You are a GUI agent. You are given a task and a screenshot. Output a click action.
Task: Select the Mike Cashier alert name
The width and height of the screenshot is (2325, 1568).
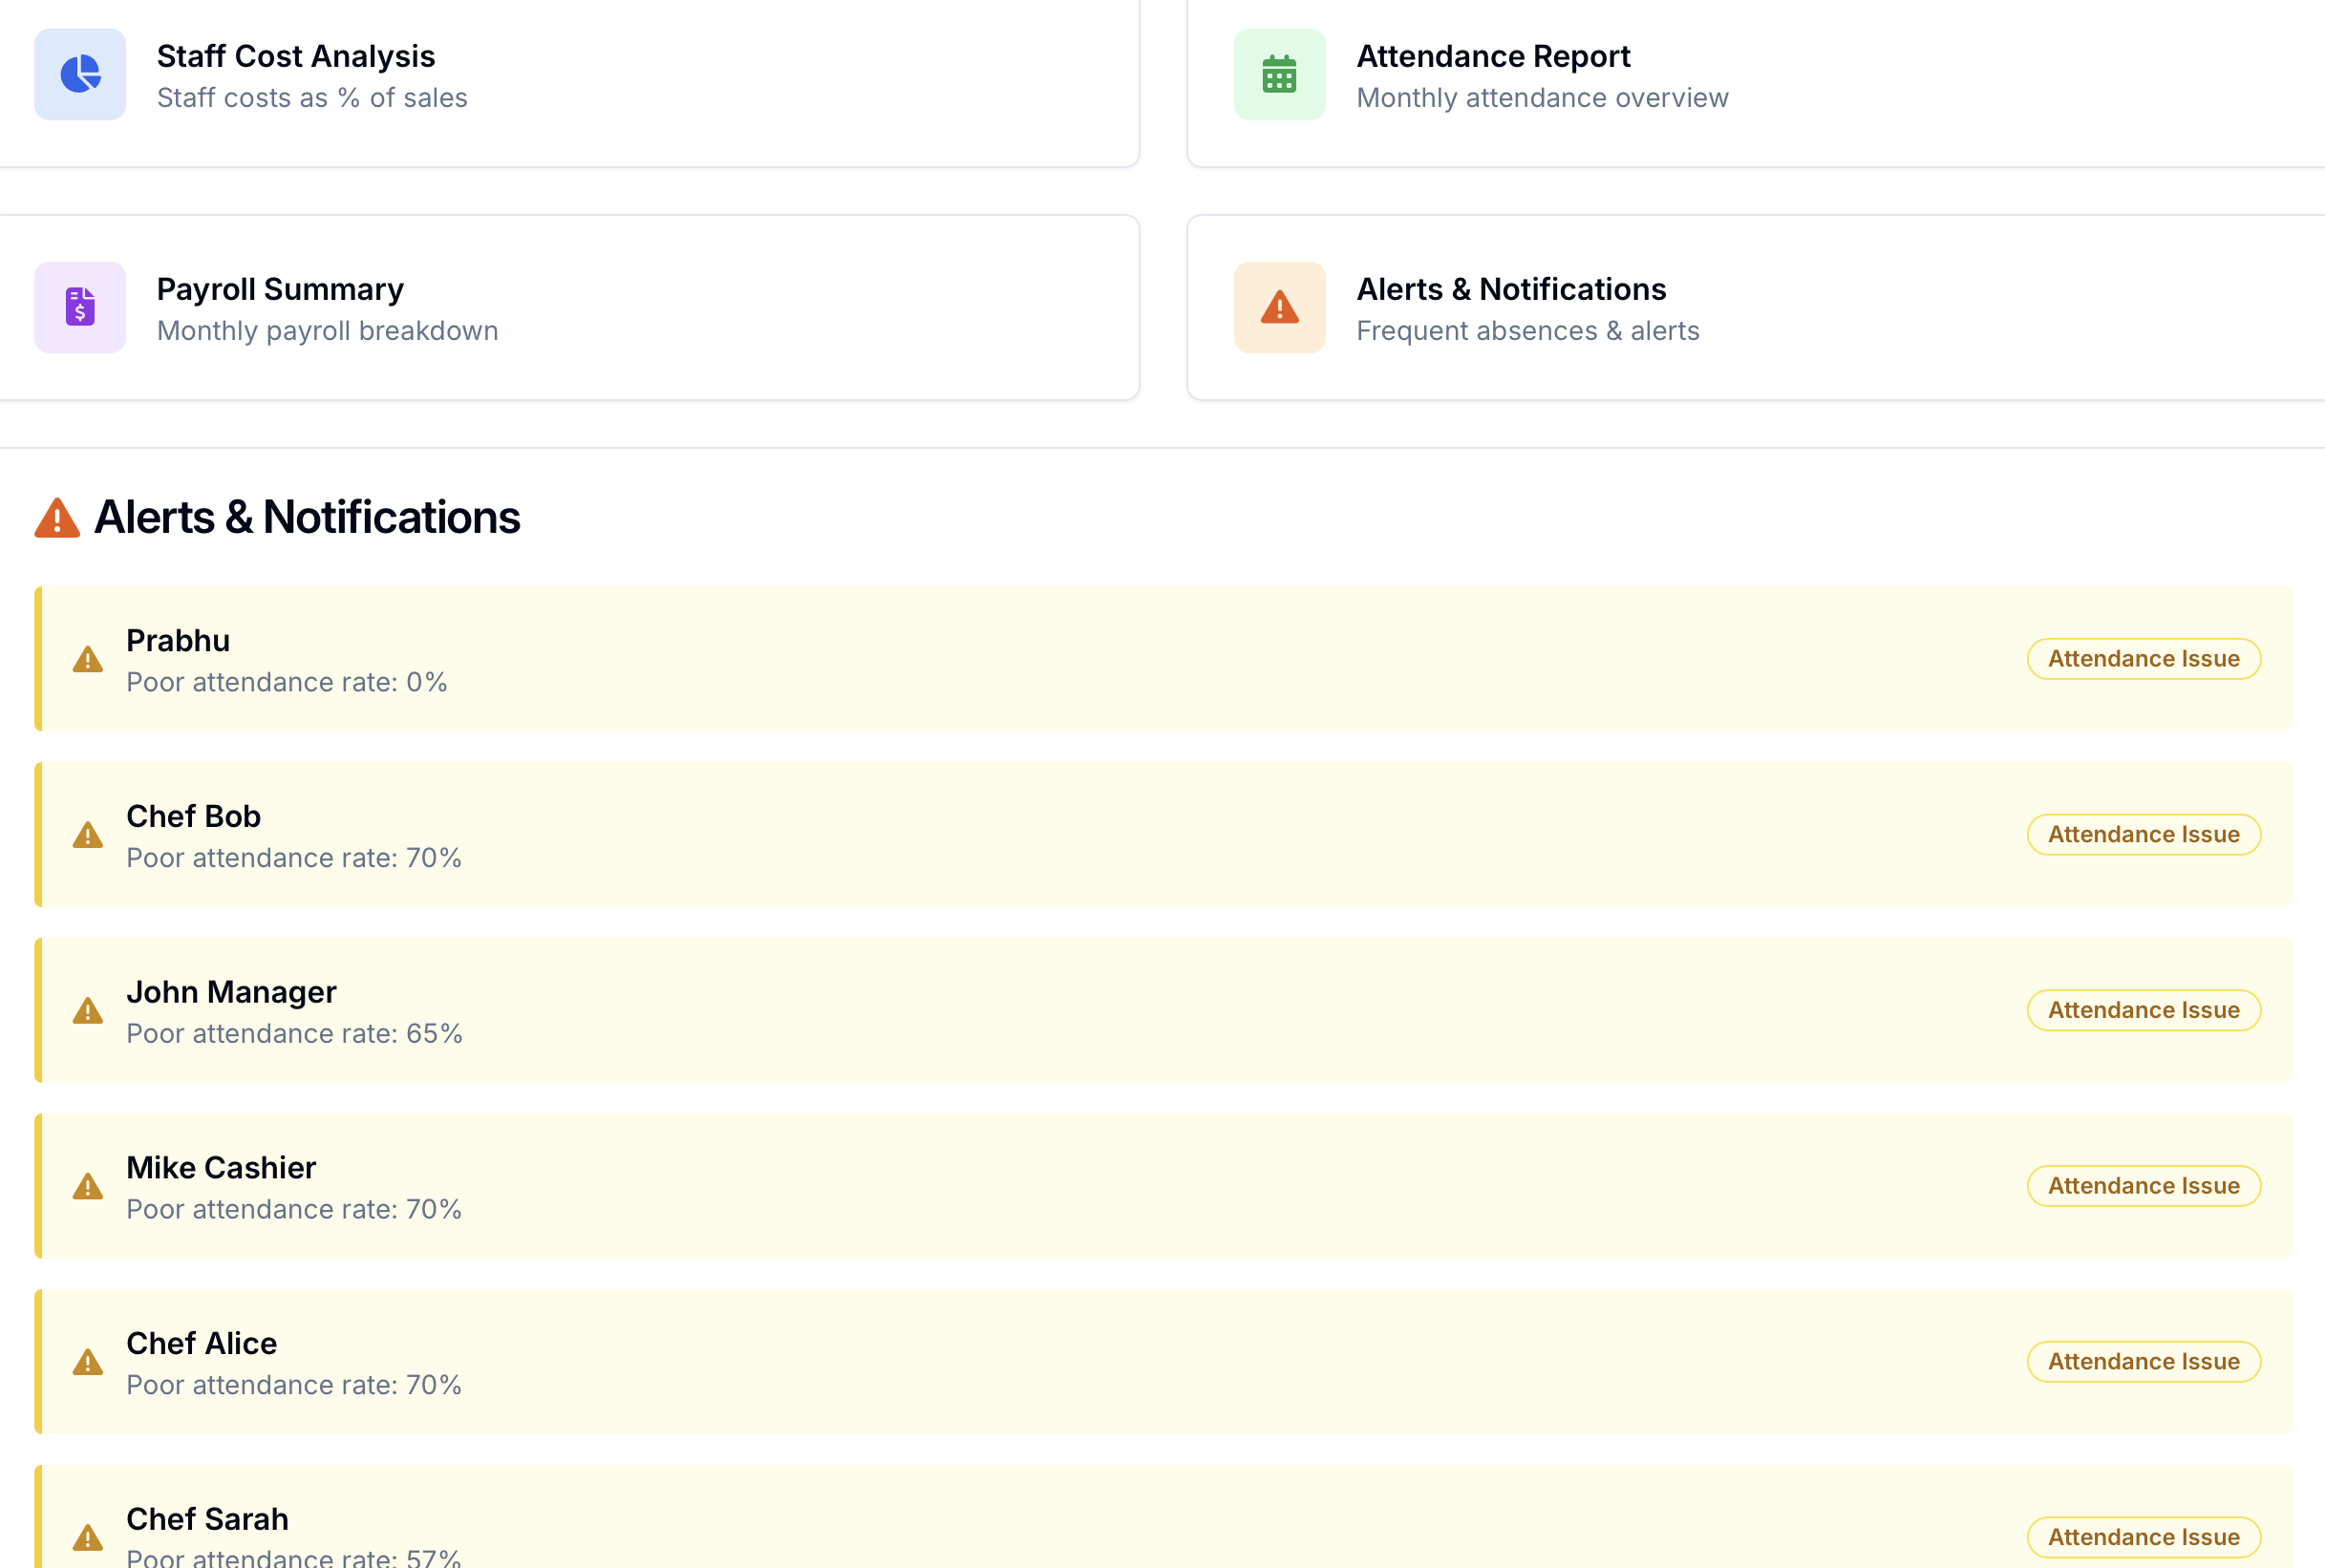tap(221, 1167)
